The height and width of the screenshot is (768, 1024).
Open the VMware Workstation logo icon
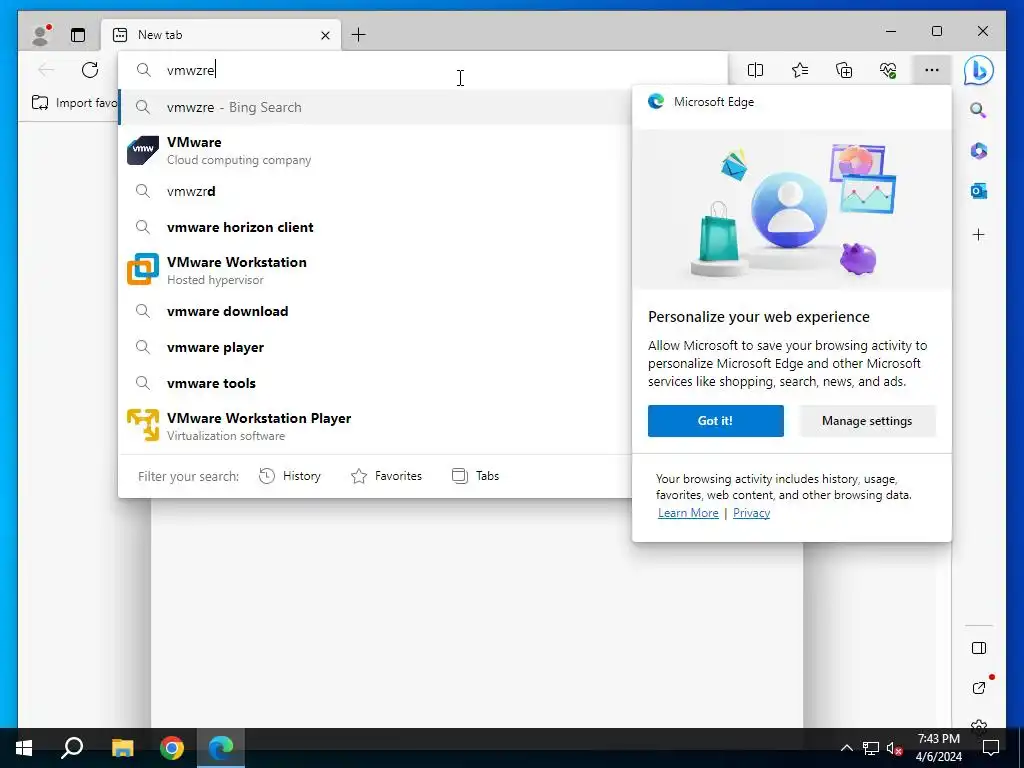pyautogui.click(x=143, y=270)
